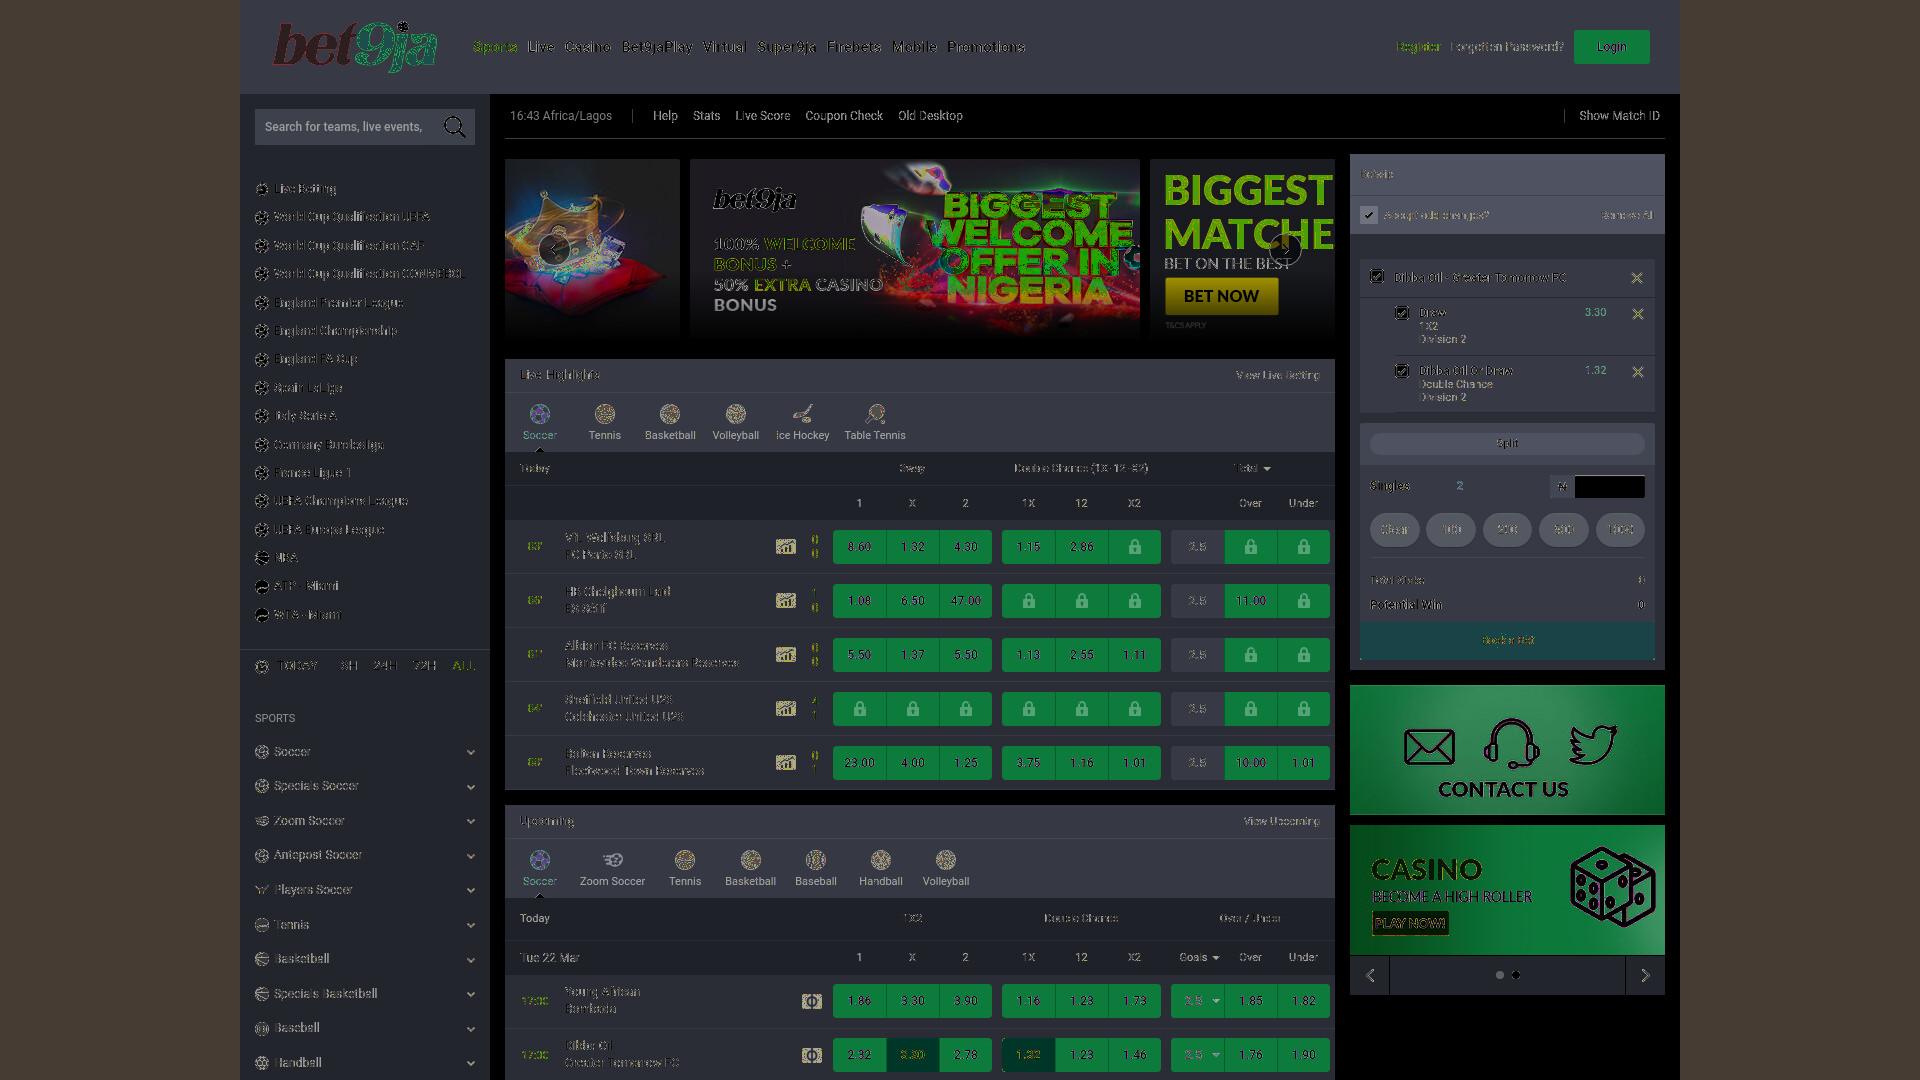1920x1080 pixels.
Task: Click Split button in betslip
Action: [1507, 444]
